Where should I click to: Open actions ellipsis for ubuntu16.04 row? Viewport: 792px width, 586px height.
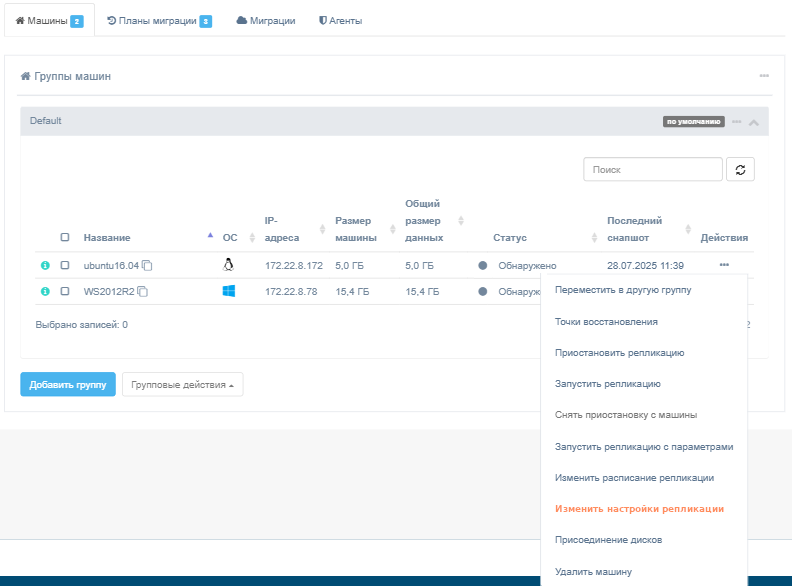point(723,265)
